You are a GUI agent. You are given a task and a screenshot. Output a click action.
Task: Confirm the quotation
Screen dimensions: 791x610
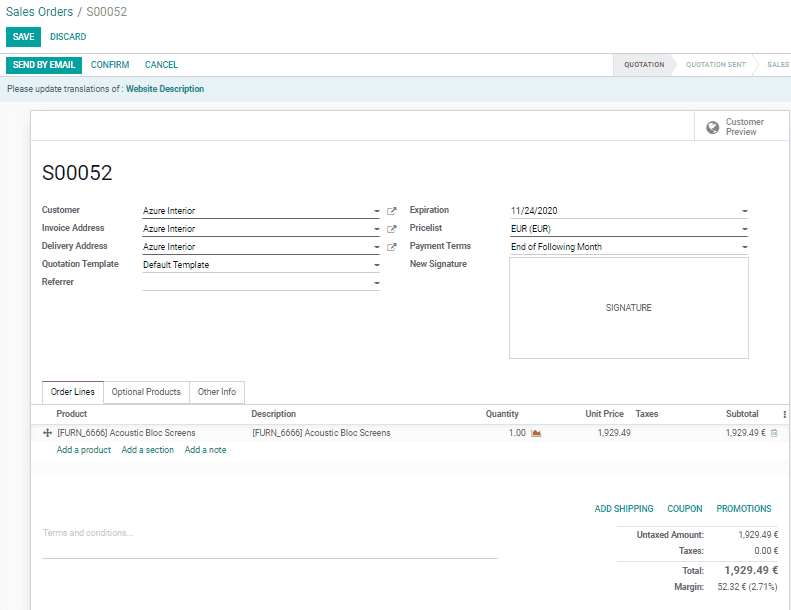110,65
